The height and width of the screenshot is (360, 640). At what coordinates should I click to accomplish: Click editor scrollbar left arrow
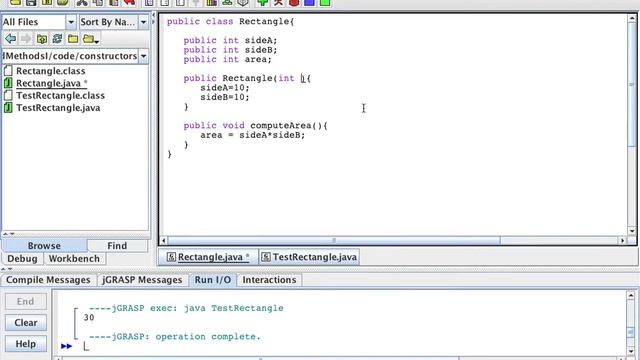164,240
